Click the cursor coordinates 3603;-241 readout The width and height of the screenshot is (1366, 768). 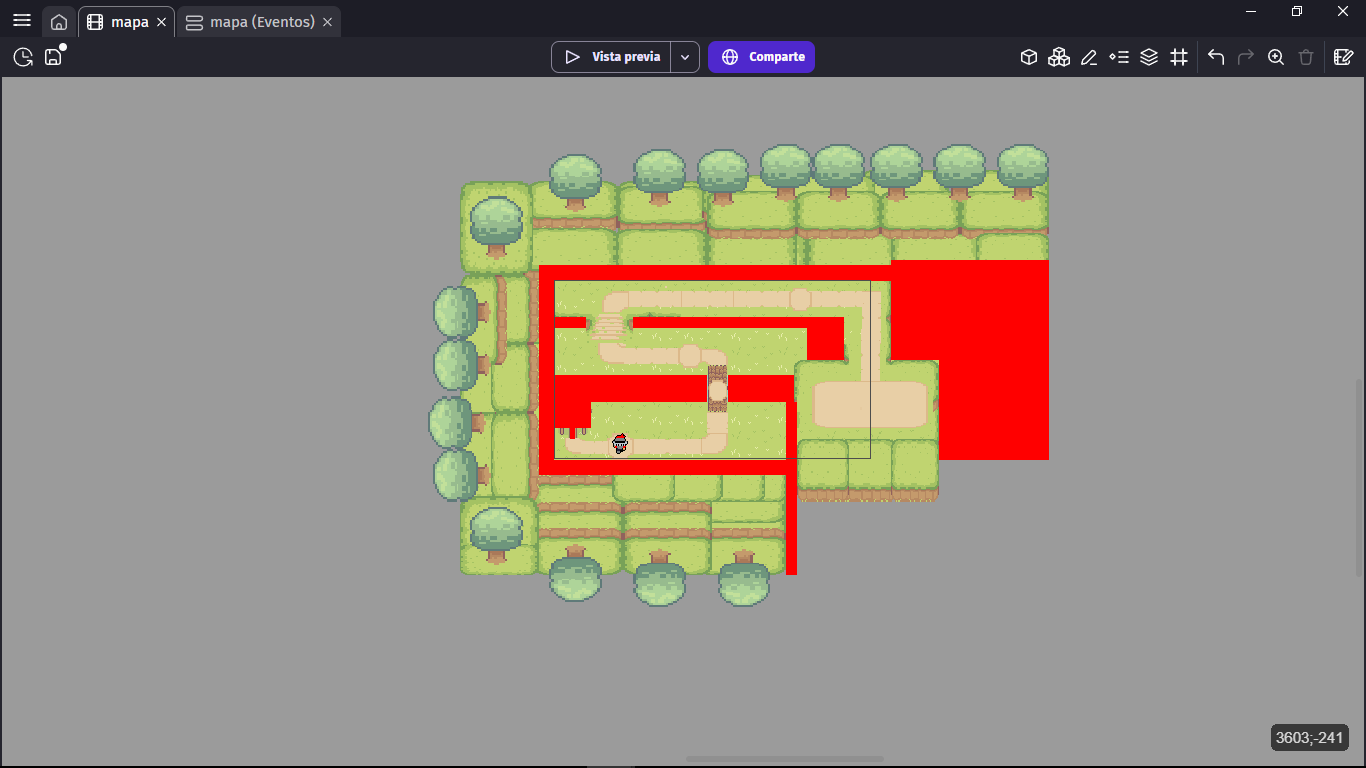[1310, 738]
